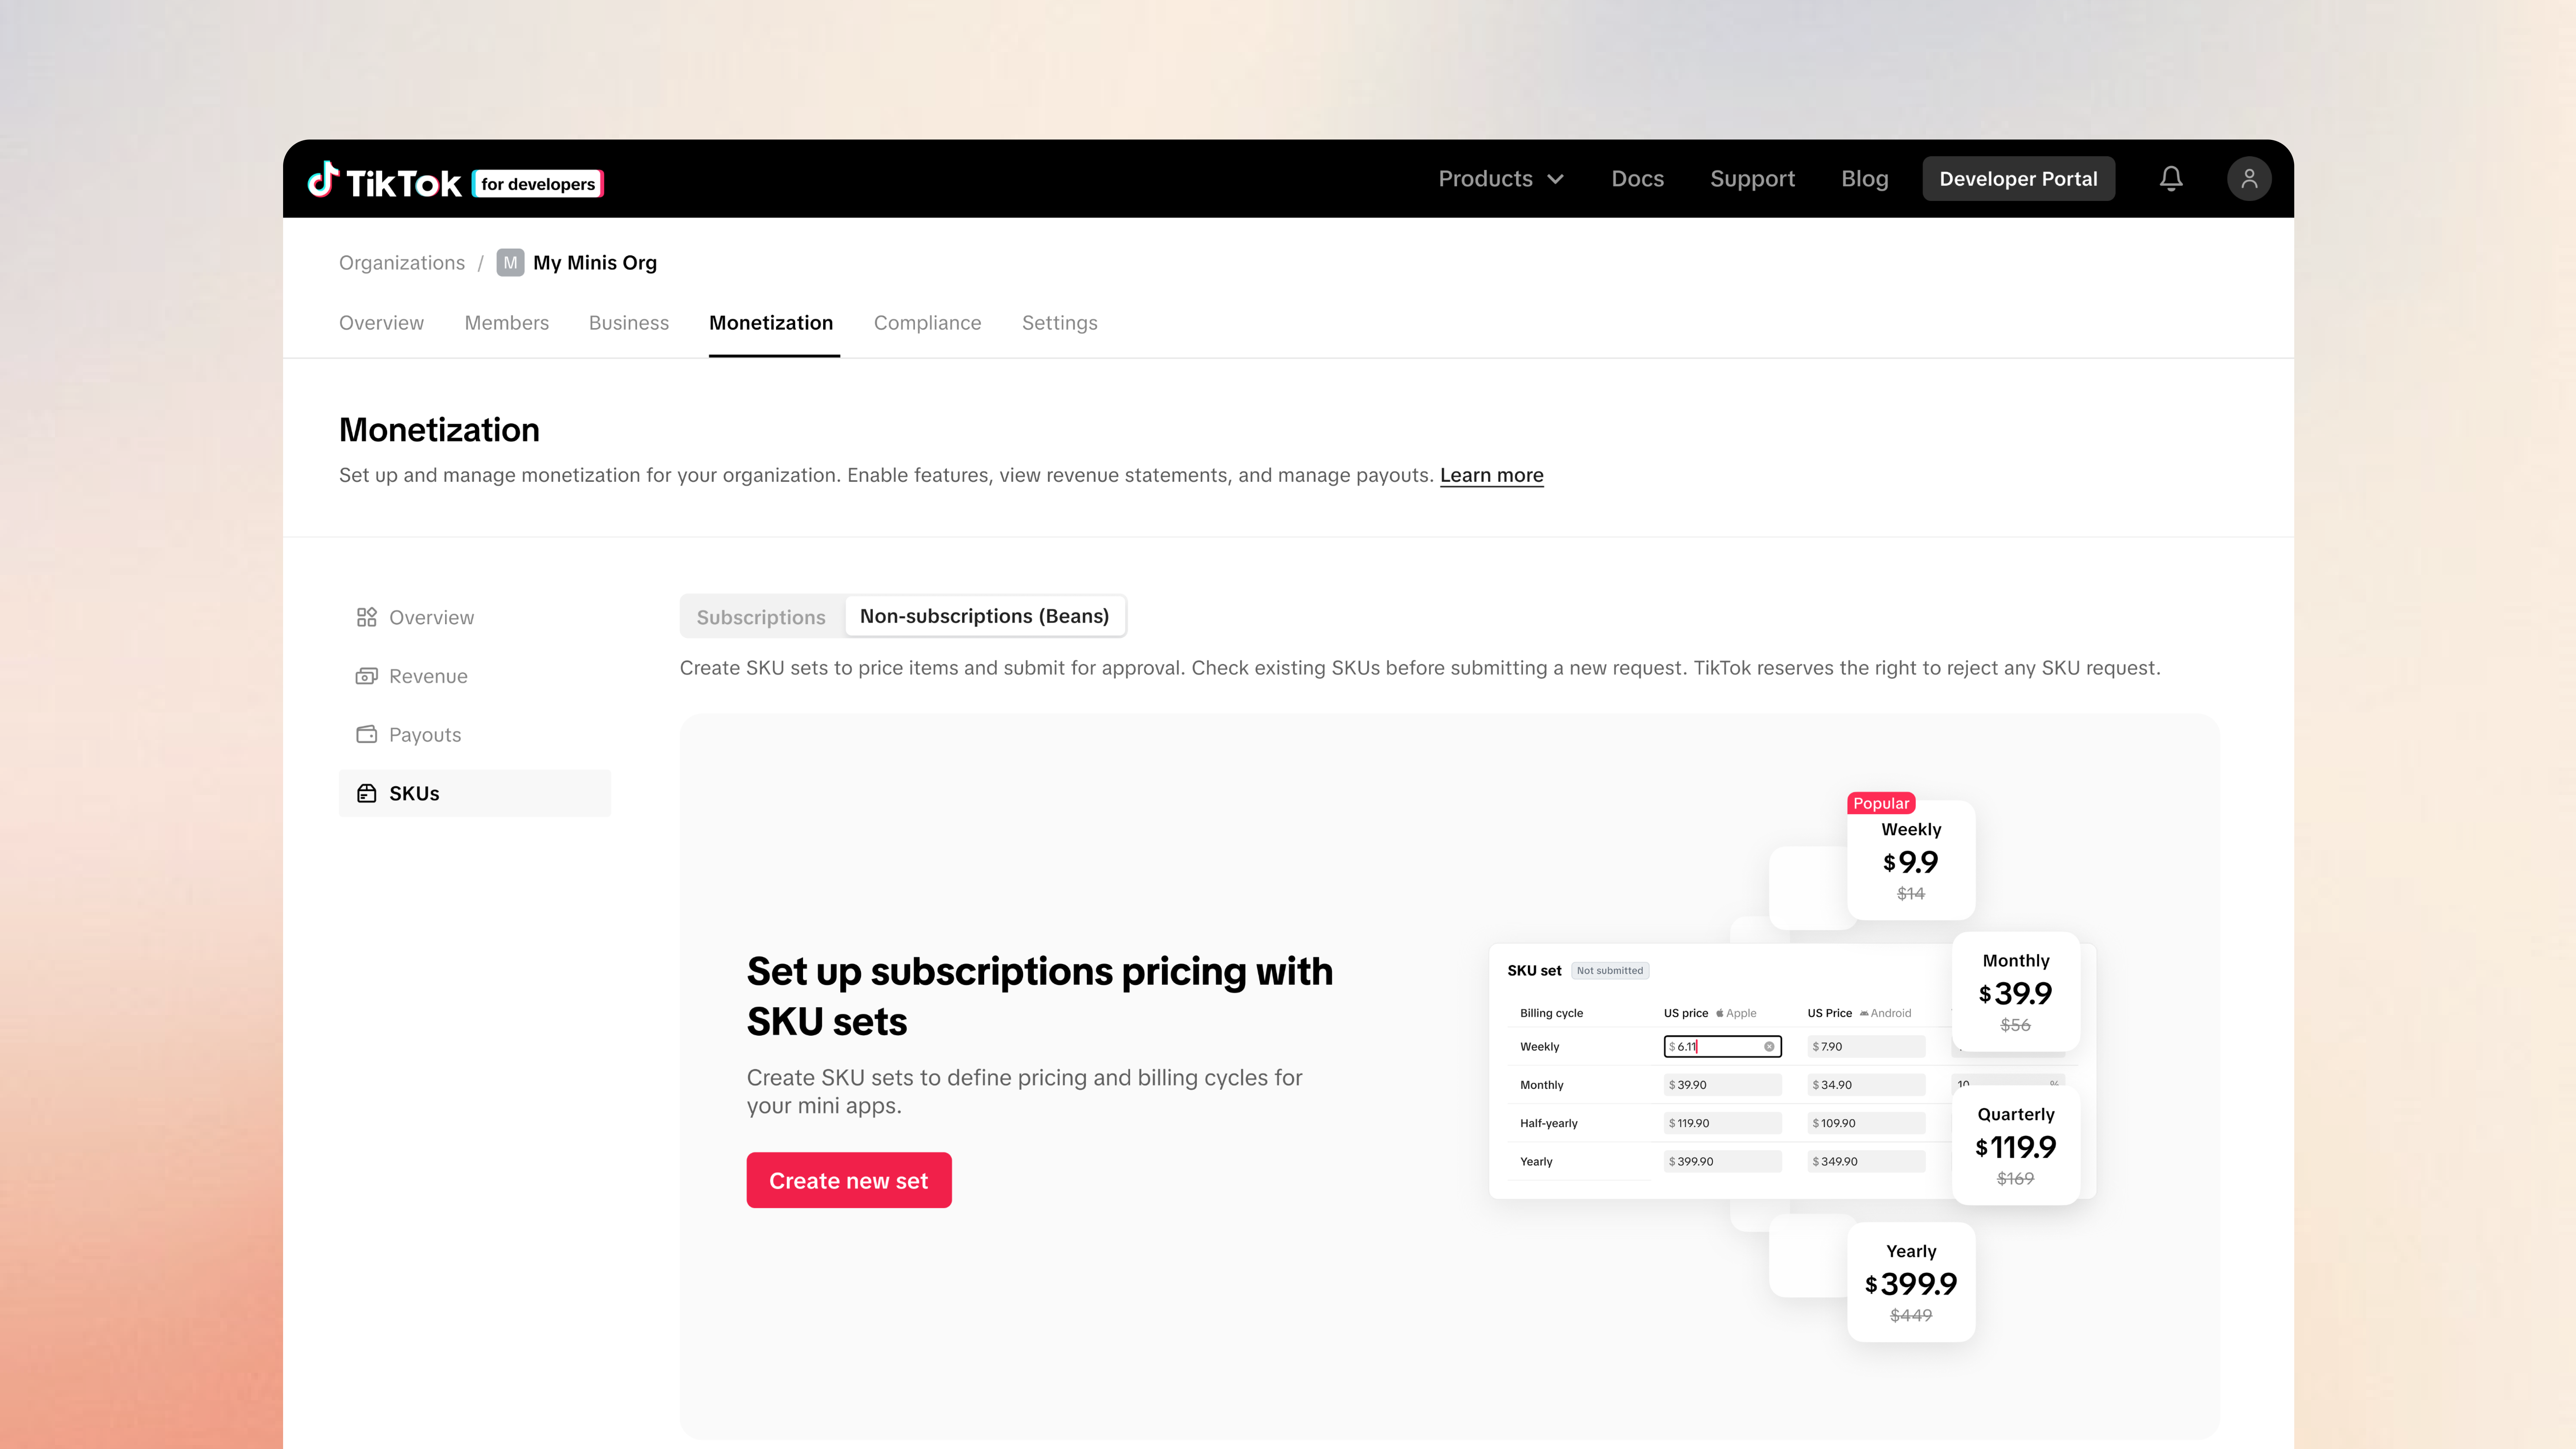Screen dimensions: 2576x1449
Task: Click the Billing cycle column header
Action: point(1551,1013)
